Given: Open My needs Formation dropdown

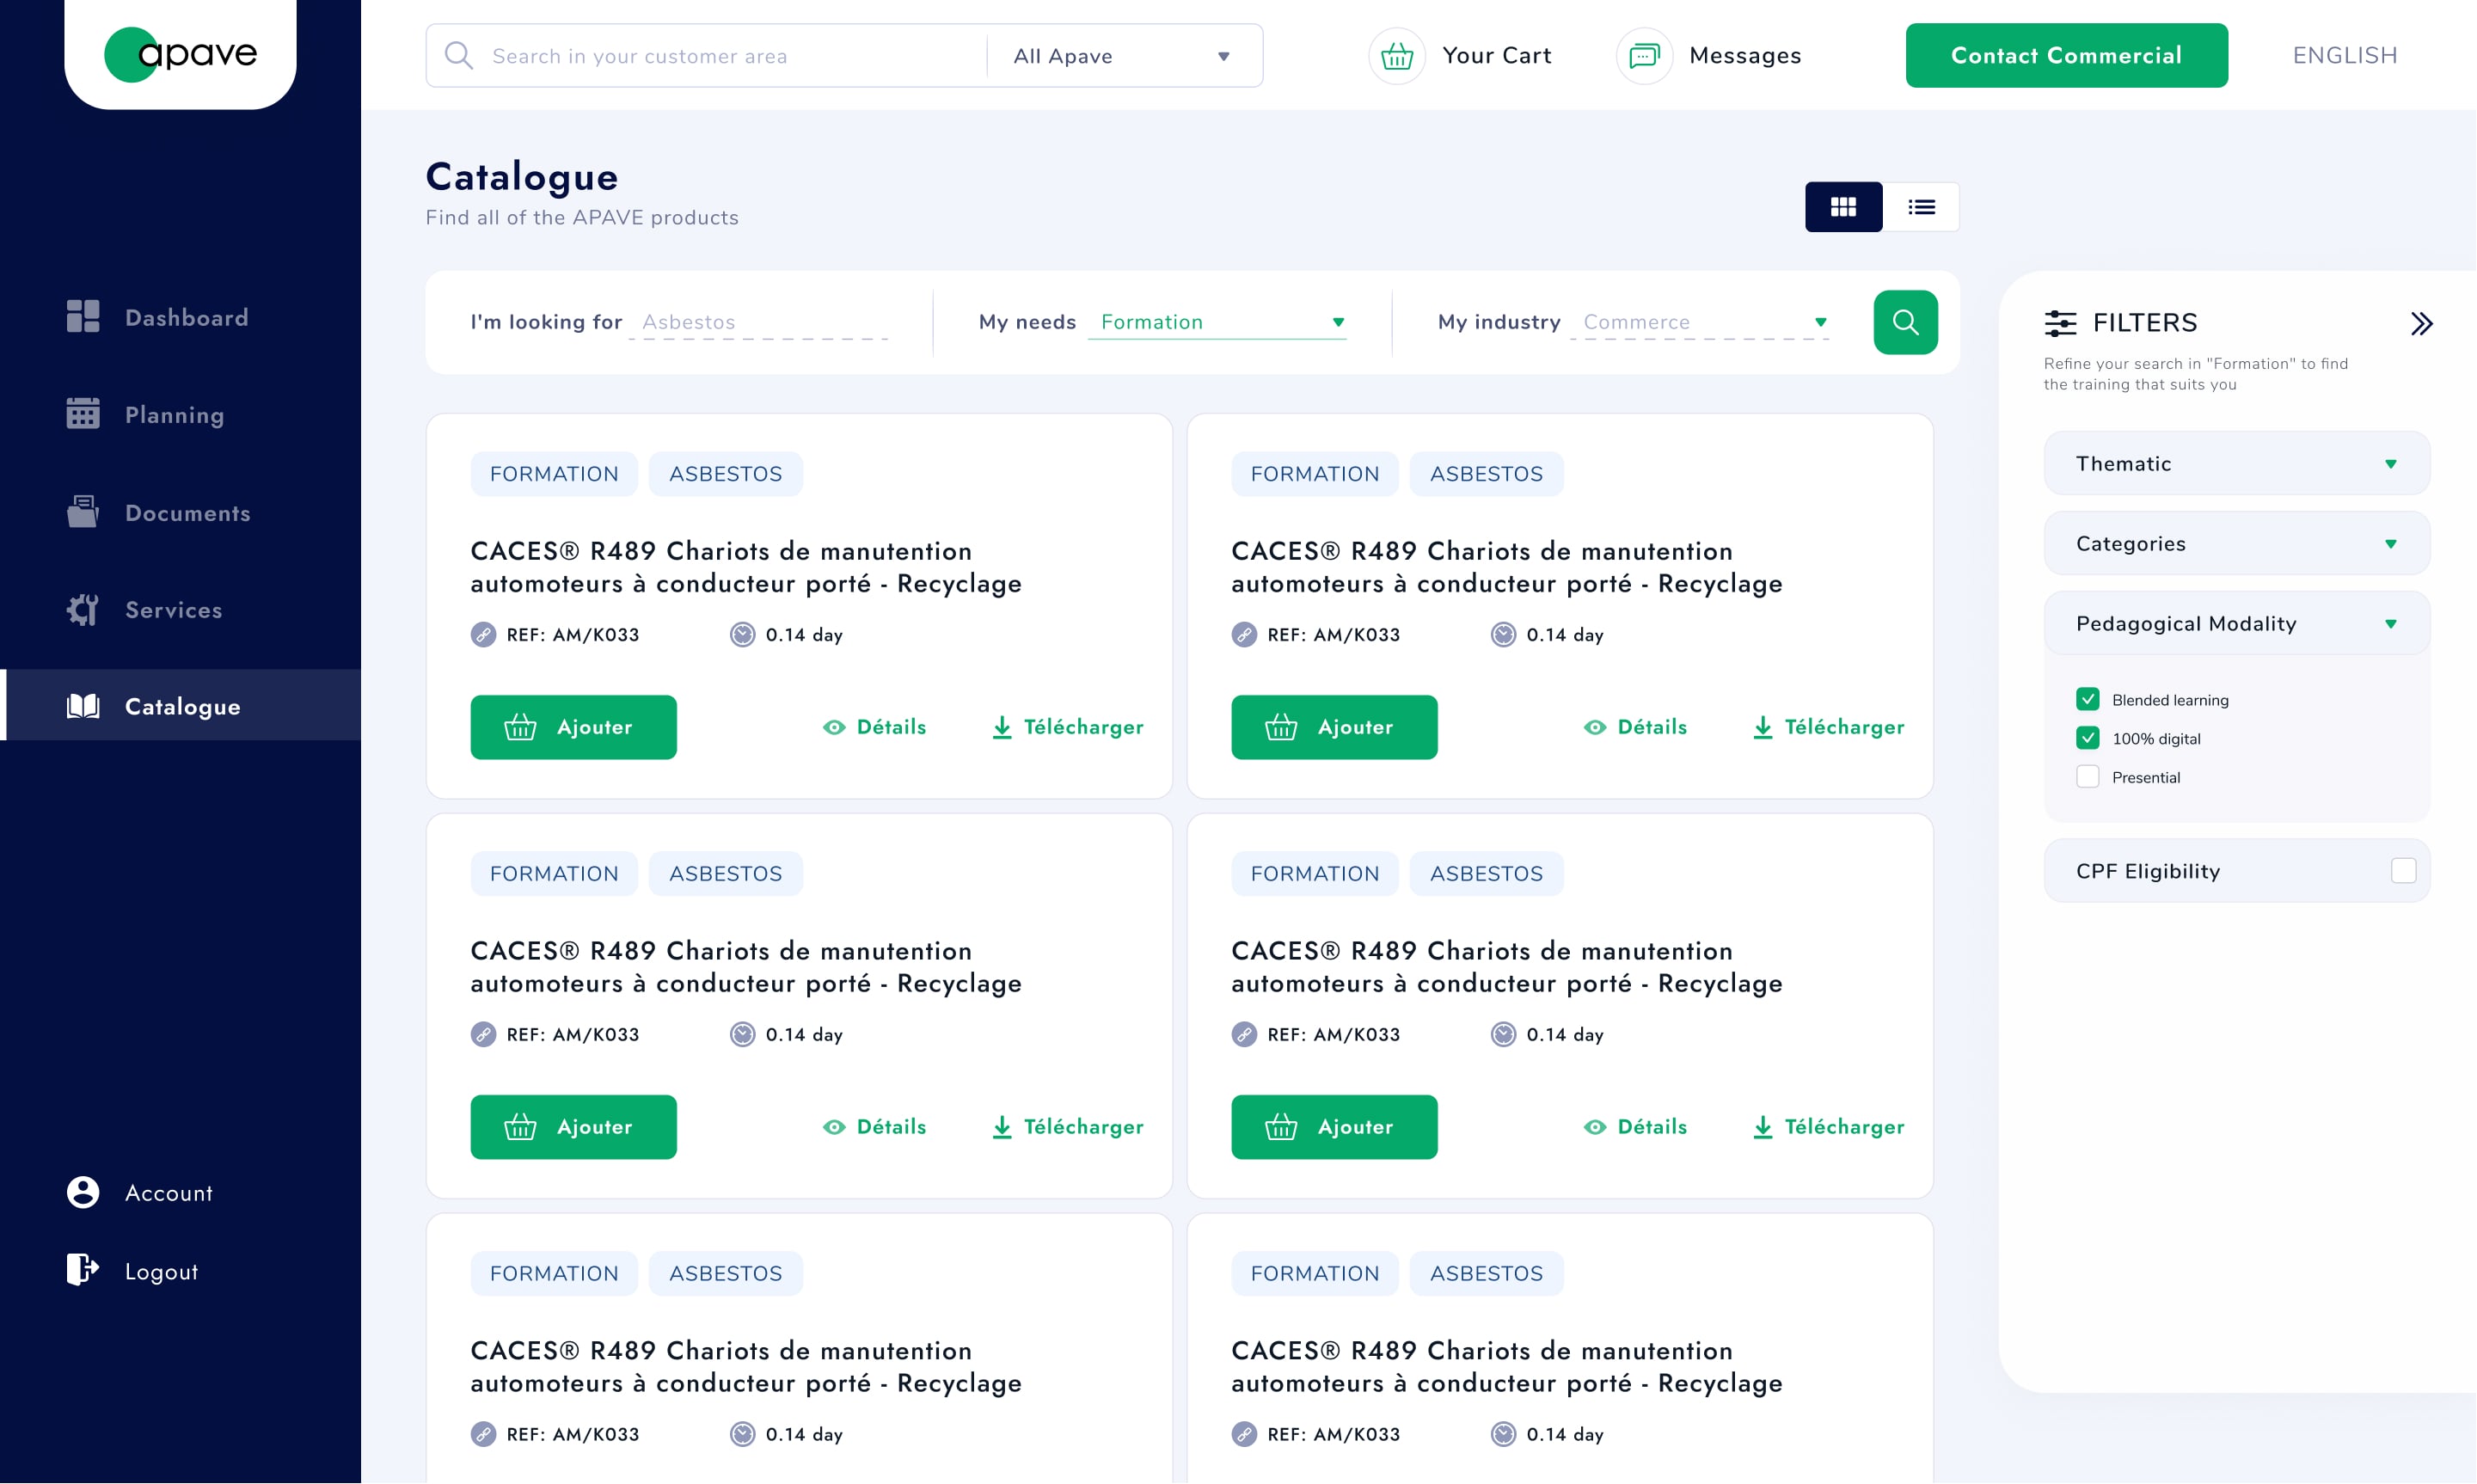Looking at the screenshot, I should click(1217, 322).
